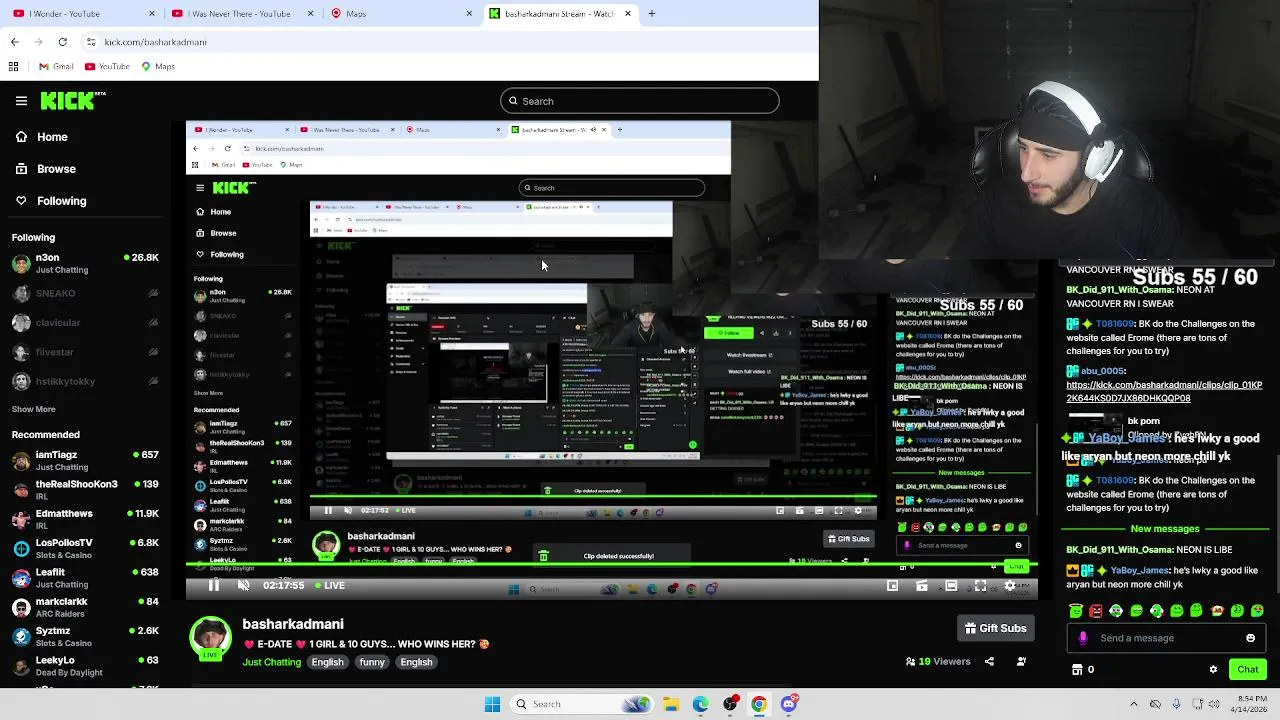Open SNEAKO's channel in the Following list
Screen dimensions: 1280x720
point(86,293)
